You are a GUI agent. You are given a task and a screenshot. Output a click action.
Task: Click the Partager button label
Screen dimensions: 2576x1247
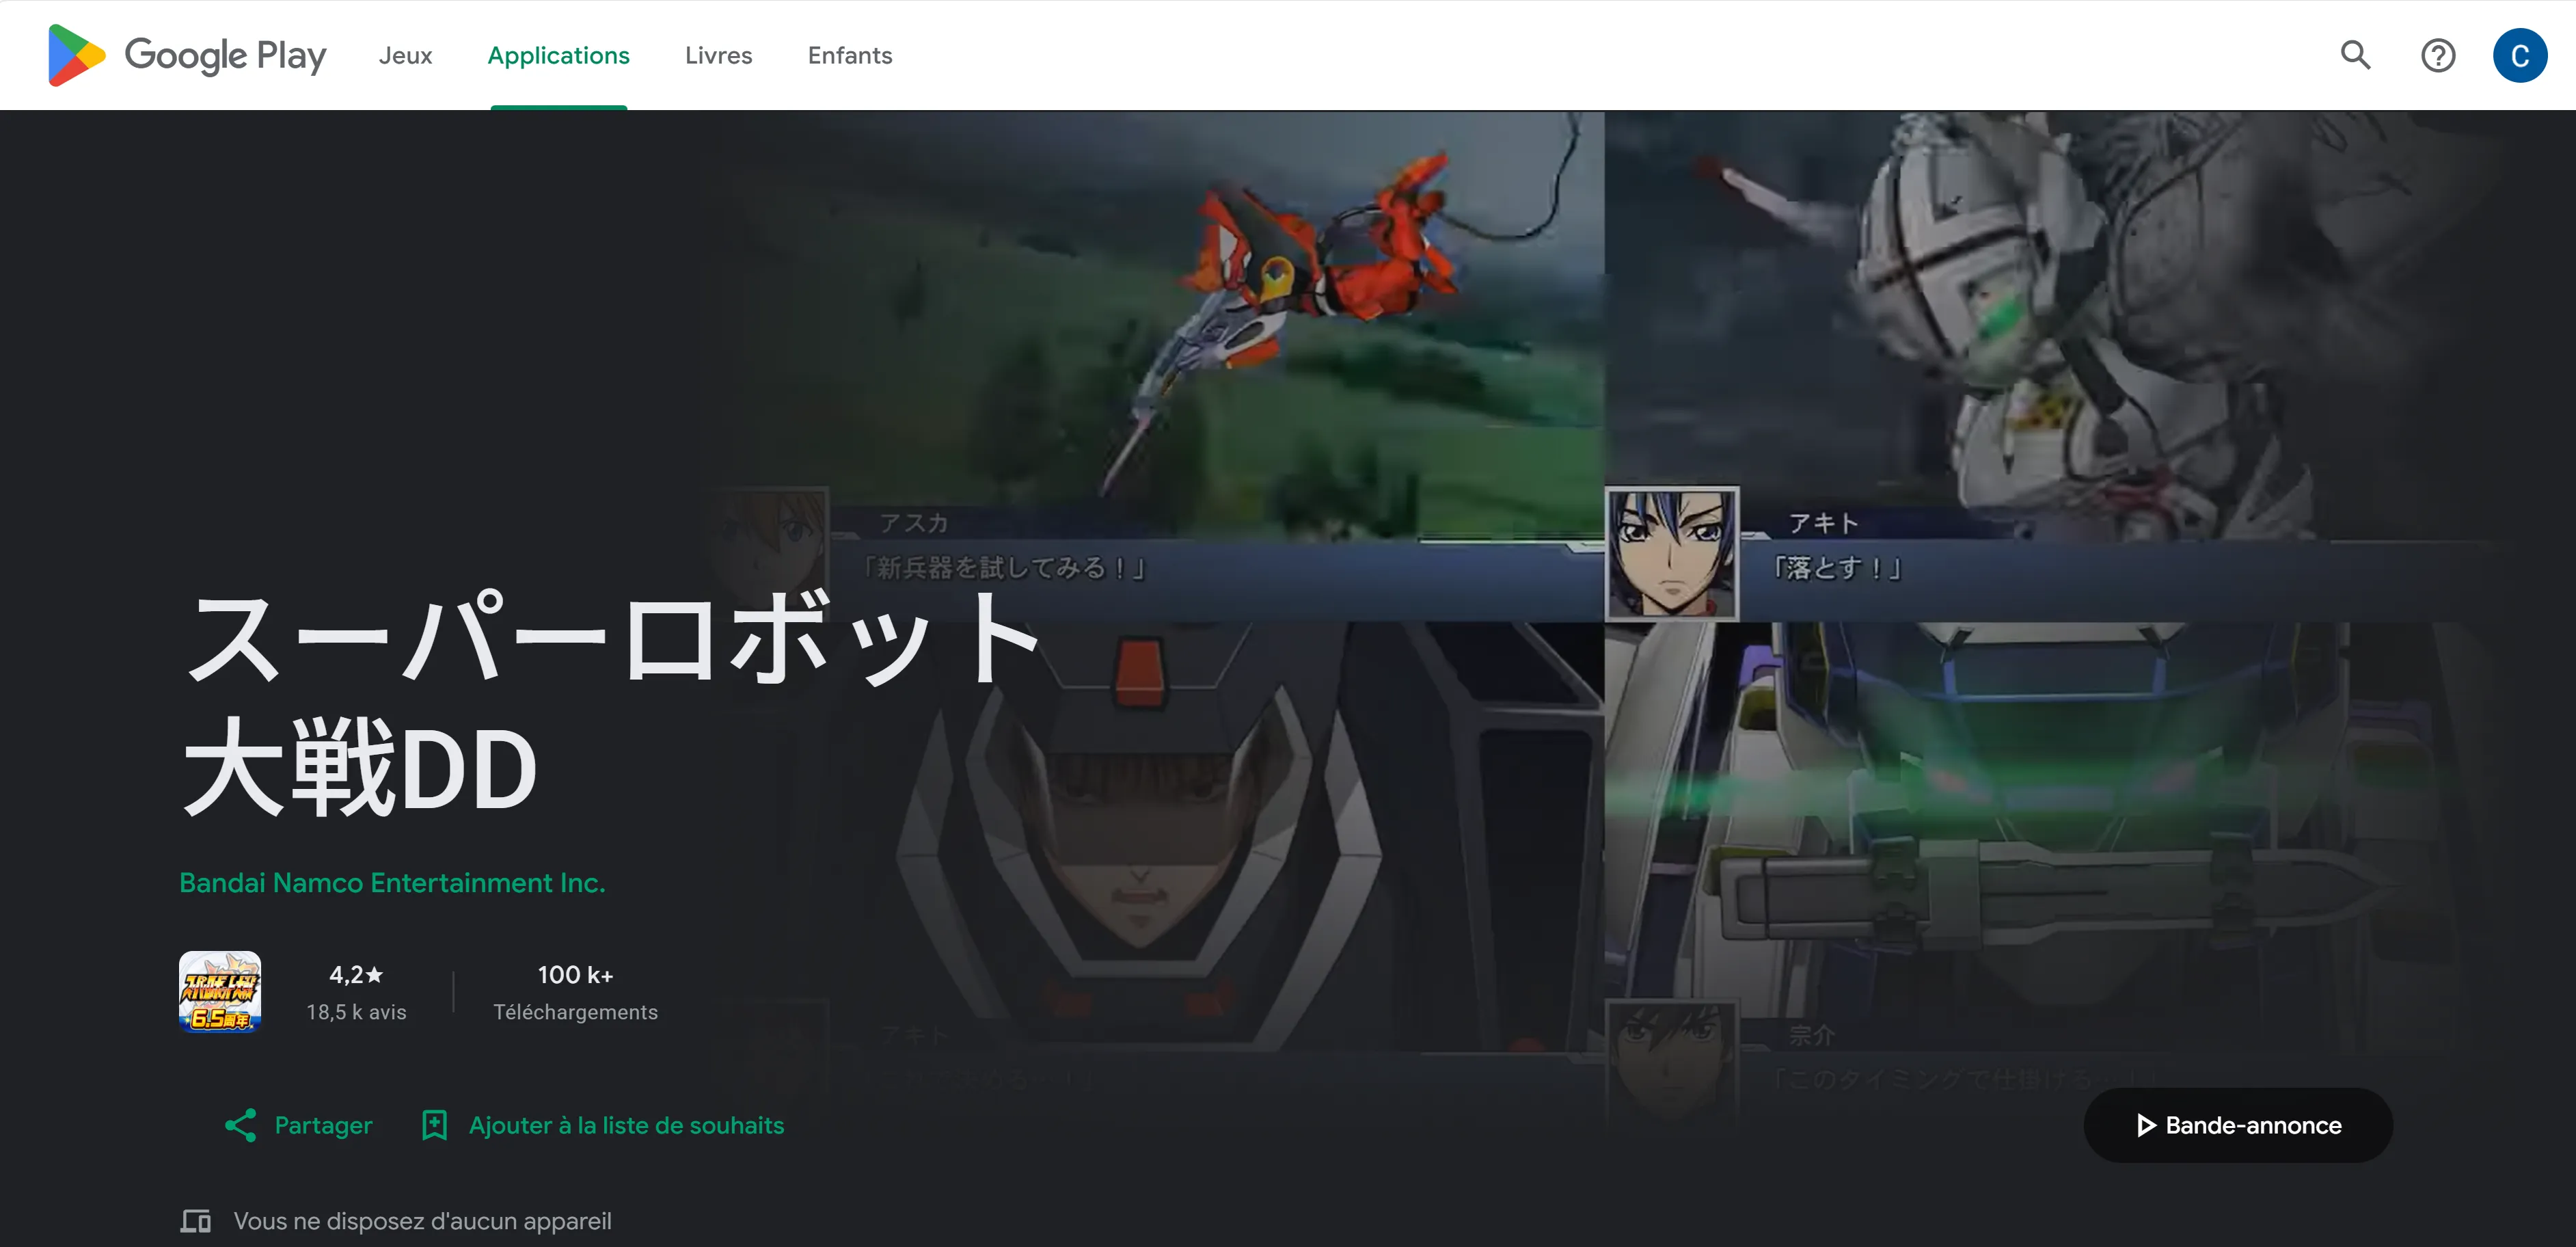pos(323,1125)
